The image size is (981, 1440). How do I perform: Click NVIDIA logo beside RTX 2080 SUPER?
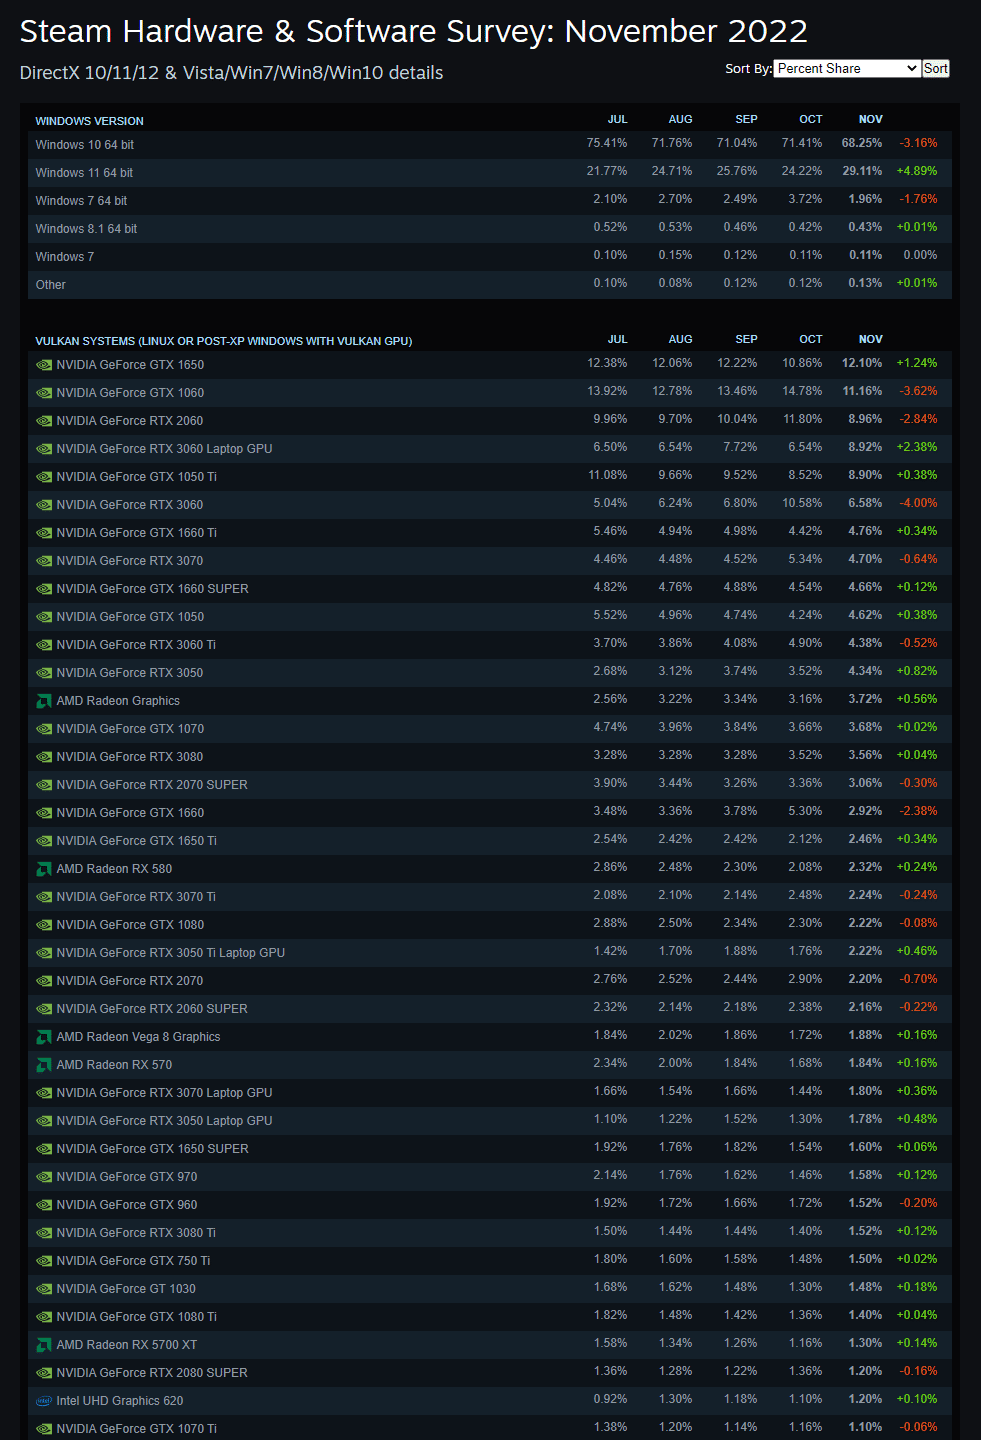point(44,1373)
